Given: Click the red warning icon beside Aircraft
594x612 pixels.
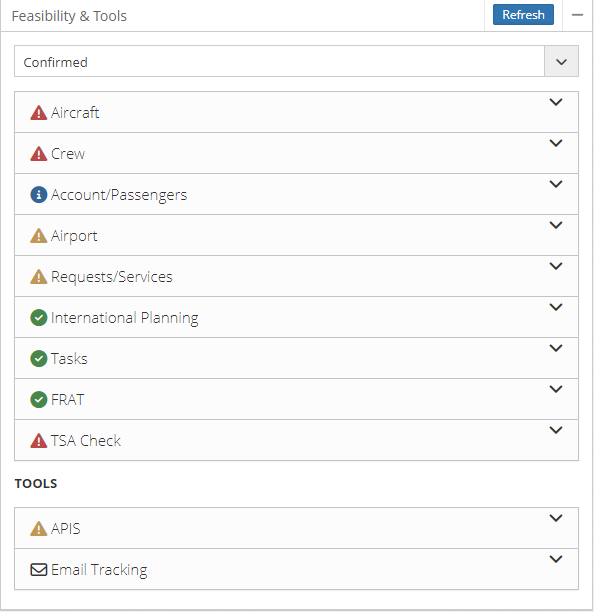Looking at the screenshot, I should point(39,113).
